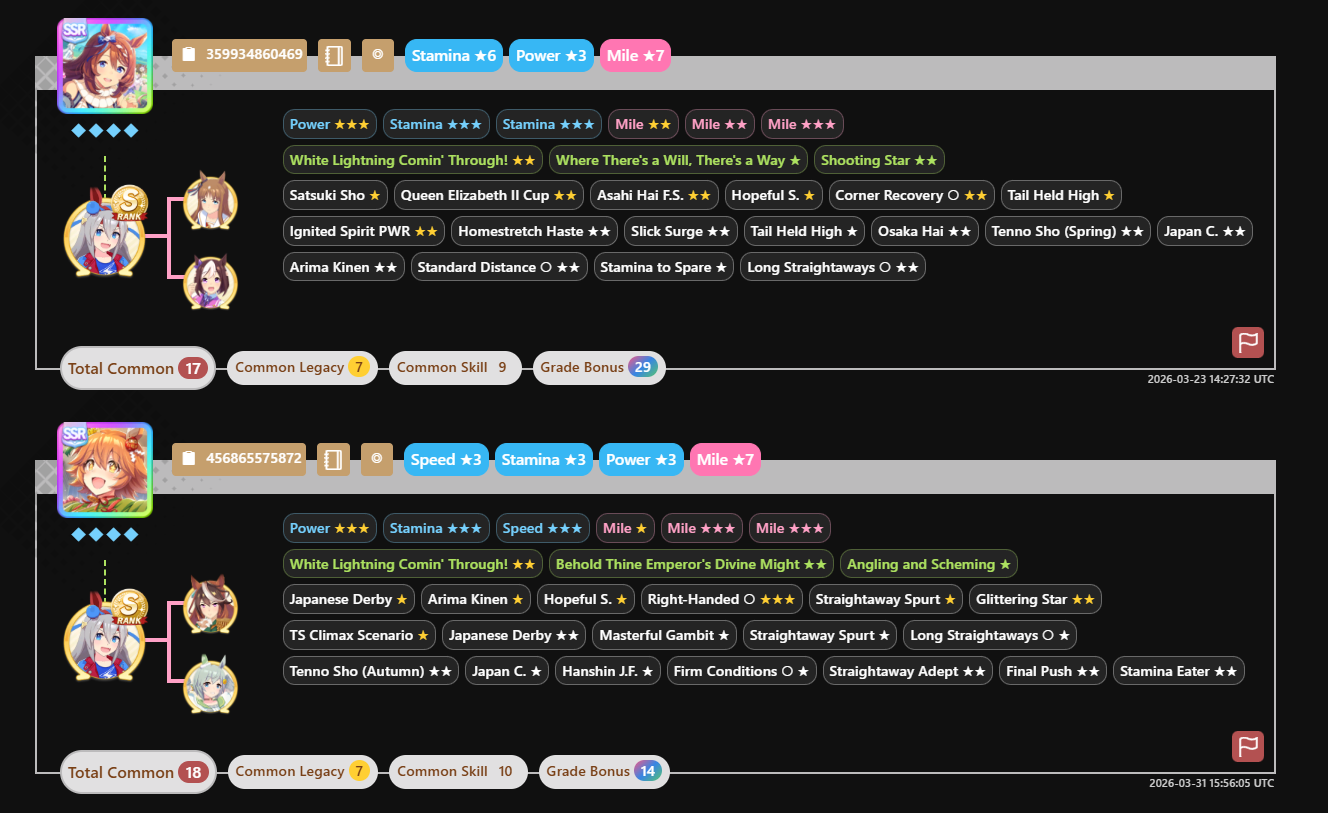Click the 'Stamina Eater ★★' chip

coord(1179,672)
